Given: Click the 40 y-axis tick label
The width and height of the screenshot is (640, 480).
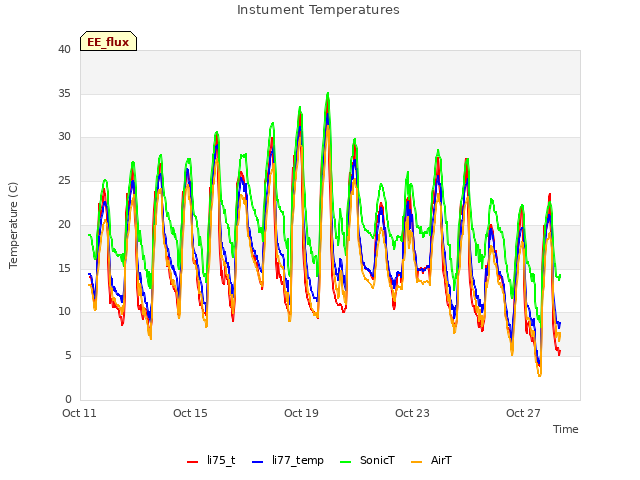Looking at the screenshot, I should [64, 49].
